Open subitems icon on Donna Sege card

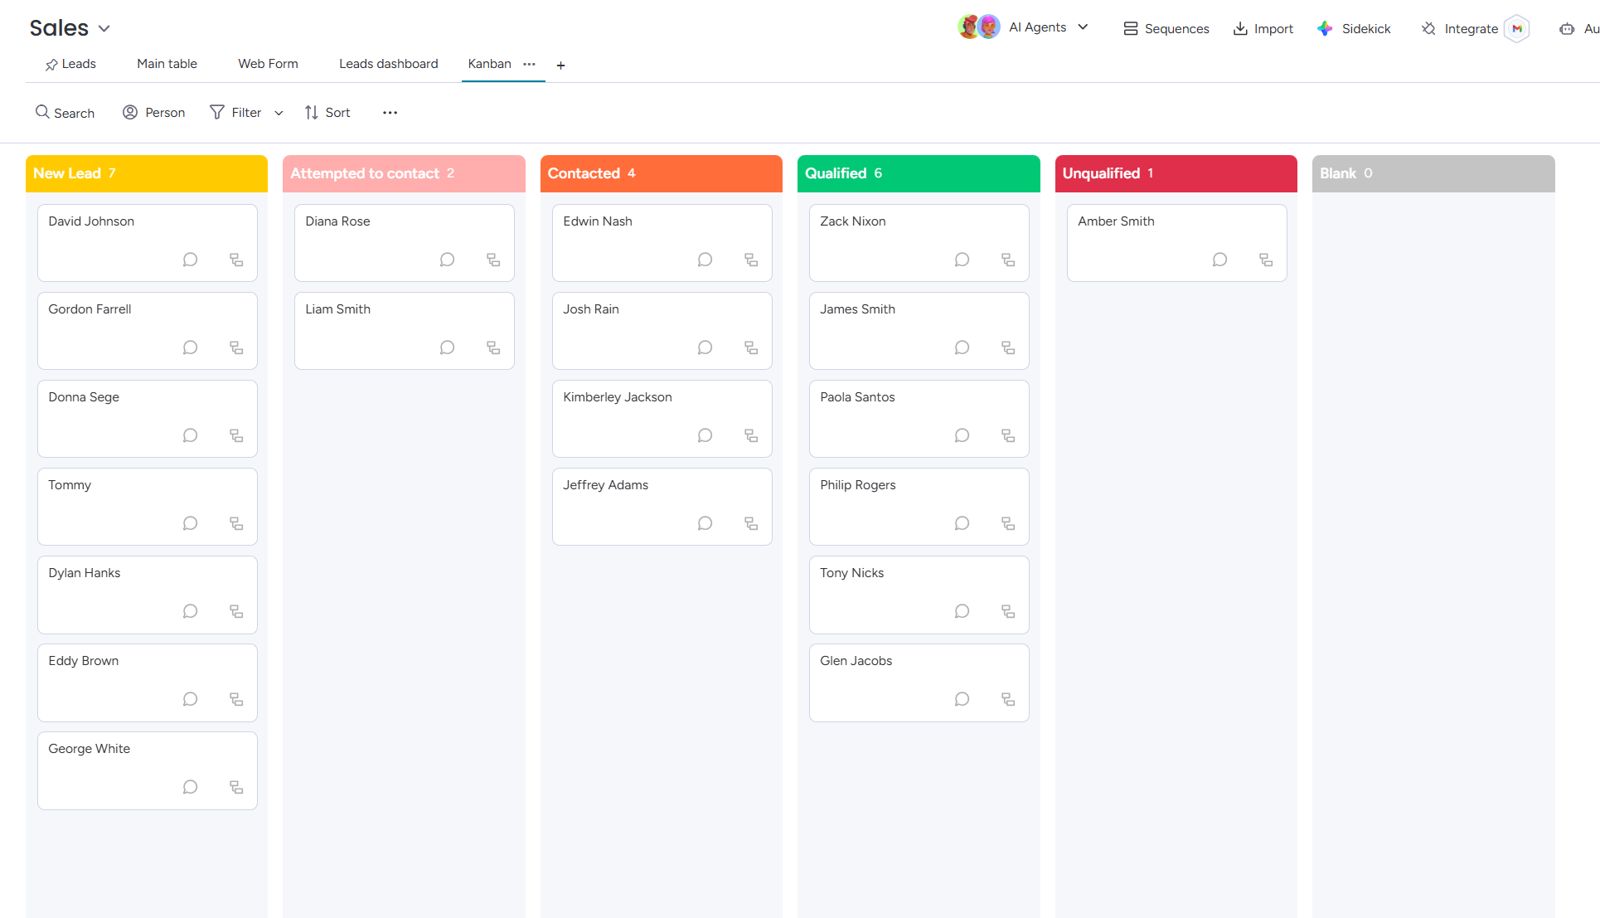(x=236, y=436)
